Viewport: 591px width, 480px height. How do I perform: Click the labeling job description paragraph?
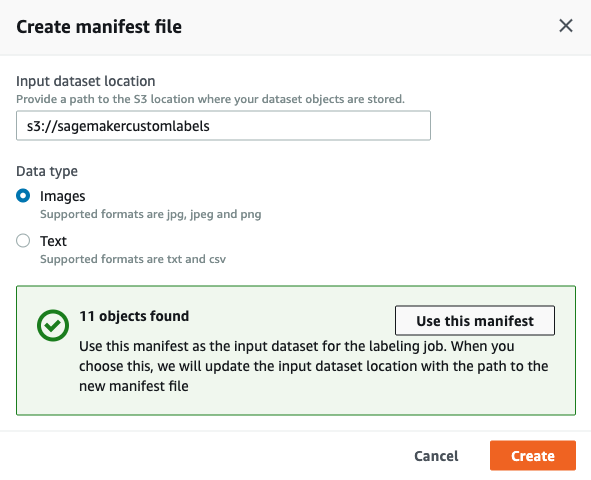(314, 366)
